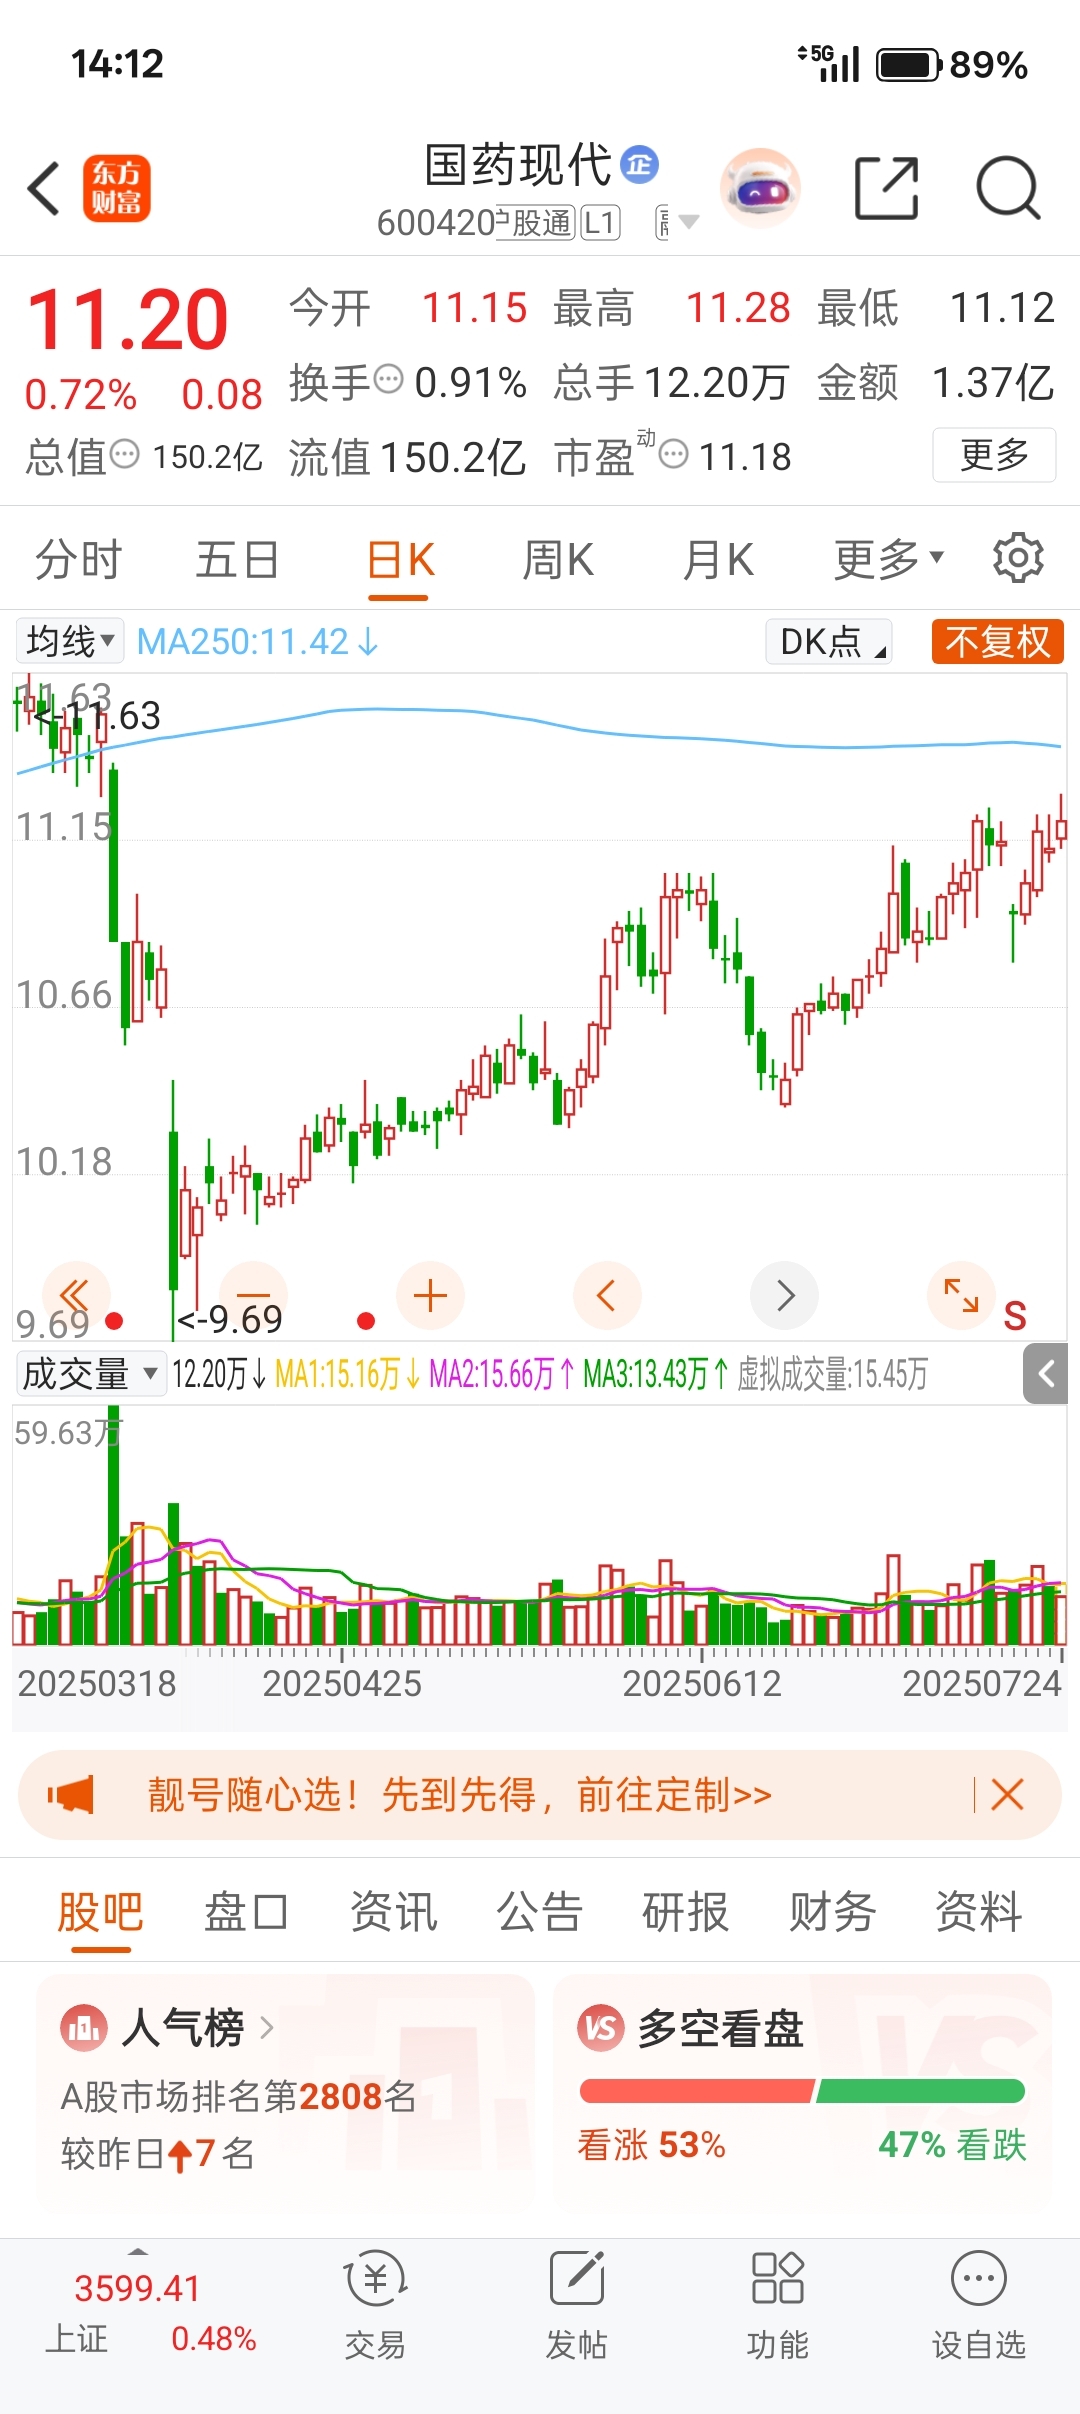Screen dimensions: 1080x2414
Task: Toggle the 不复权 adjustment button
Action: coord(997,641)
